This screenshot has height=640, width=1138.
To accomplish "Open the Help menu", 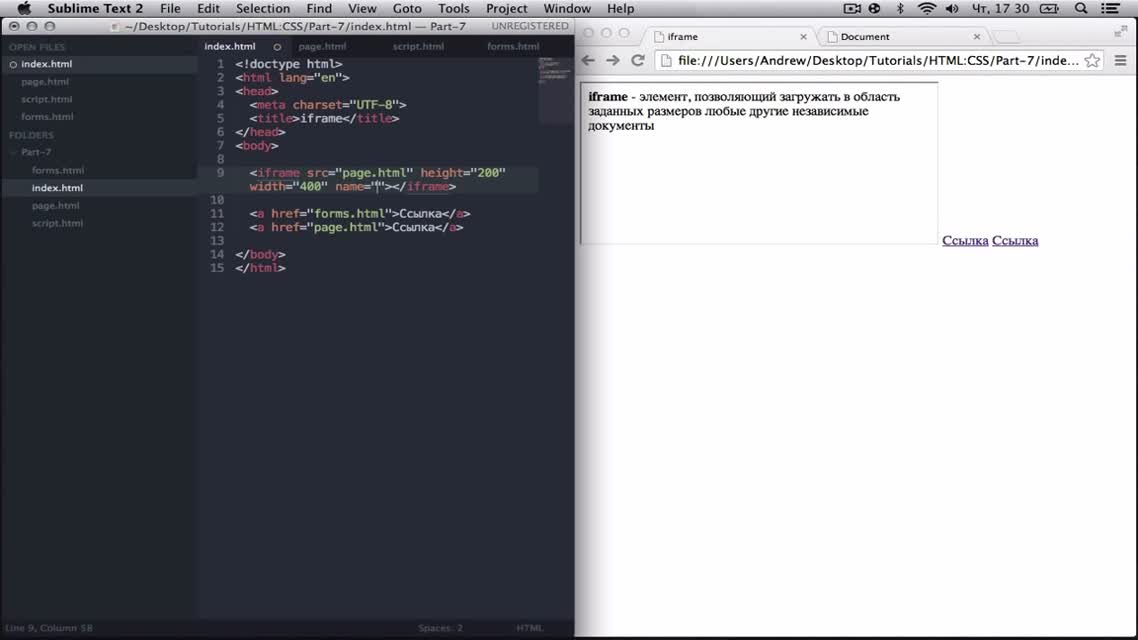I will [x=621, y=9].
